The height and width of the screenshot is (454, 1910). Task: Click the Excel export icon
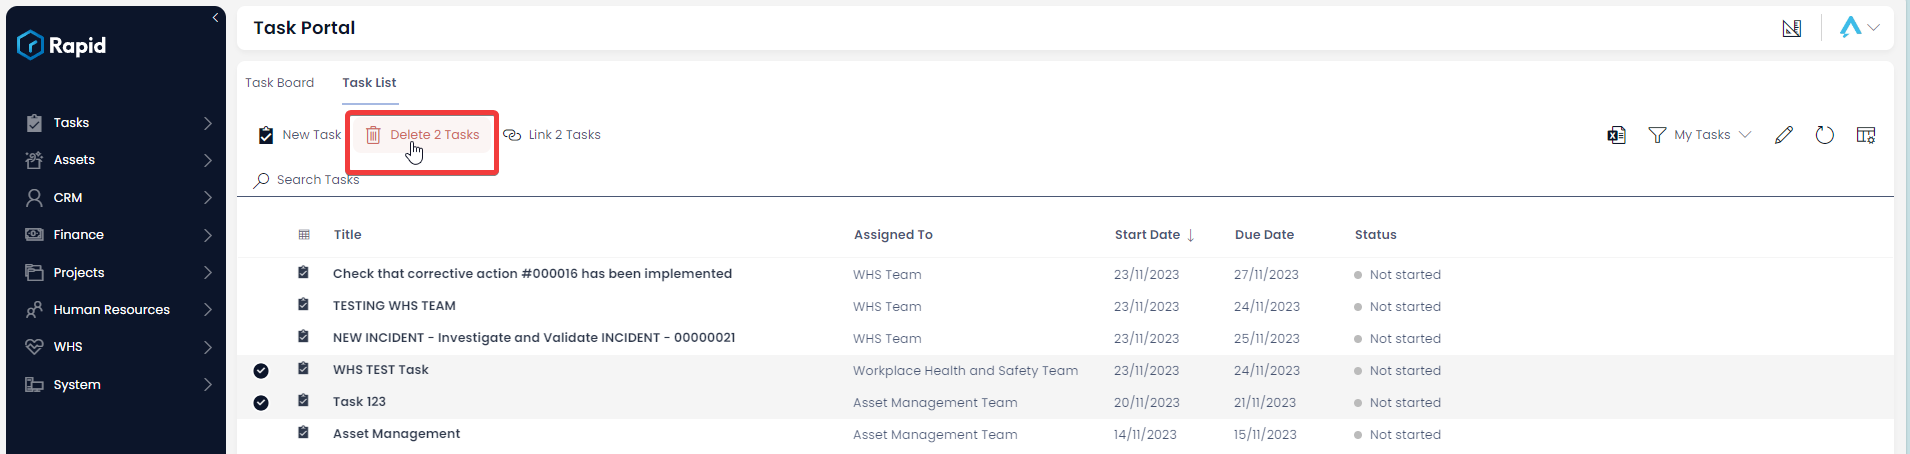pyautogui.click(x=1616, y=135)
